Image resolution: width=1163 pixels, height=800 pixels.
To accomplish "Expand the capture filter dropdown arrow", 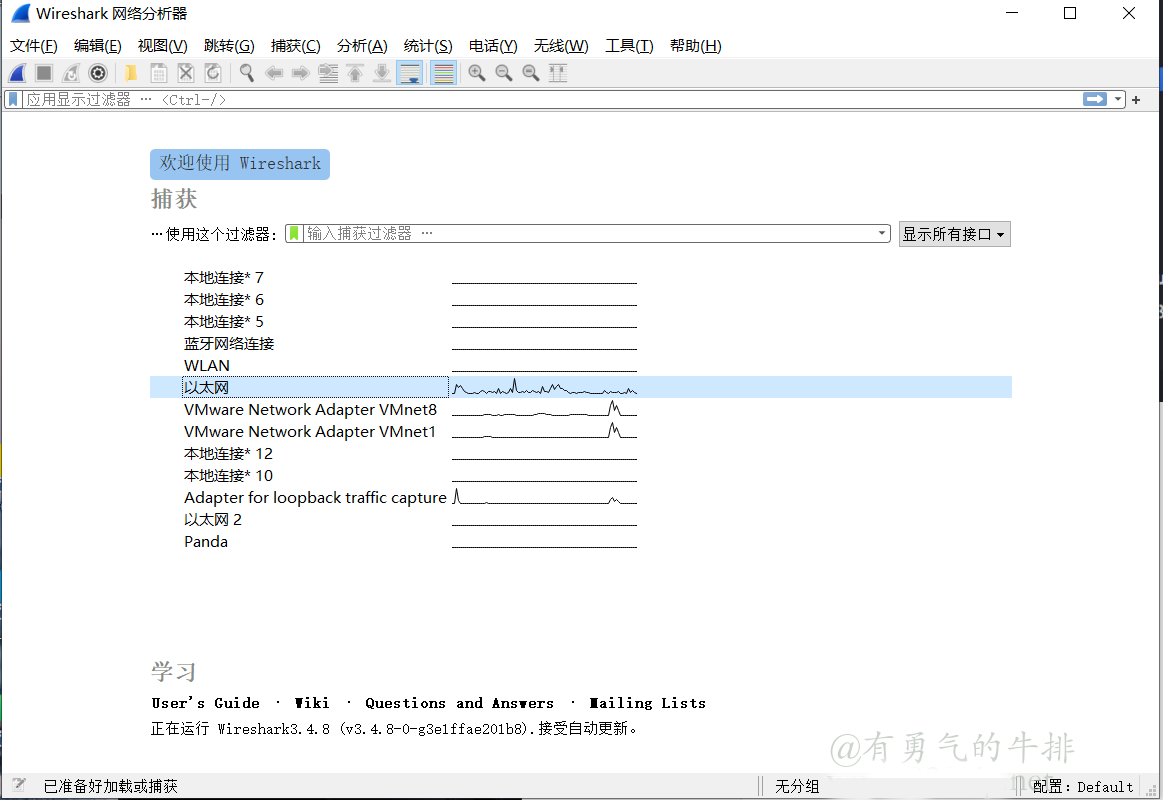I will tap(881, 233).
